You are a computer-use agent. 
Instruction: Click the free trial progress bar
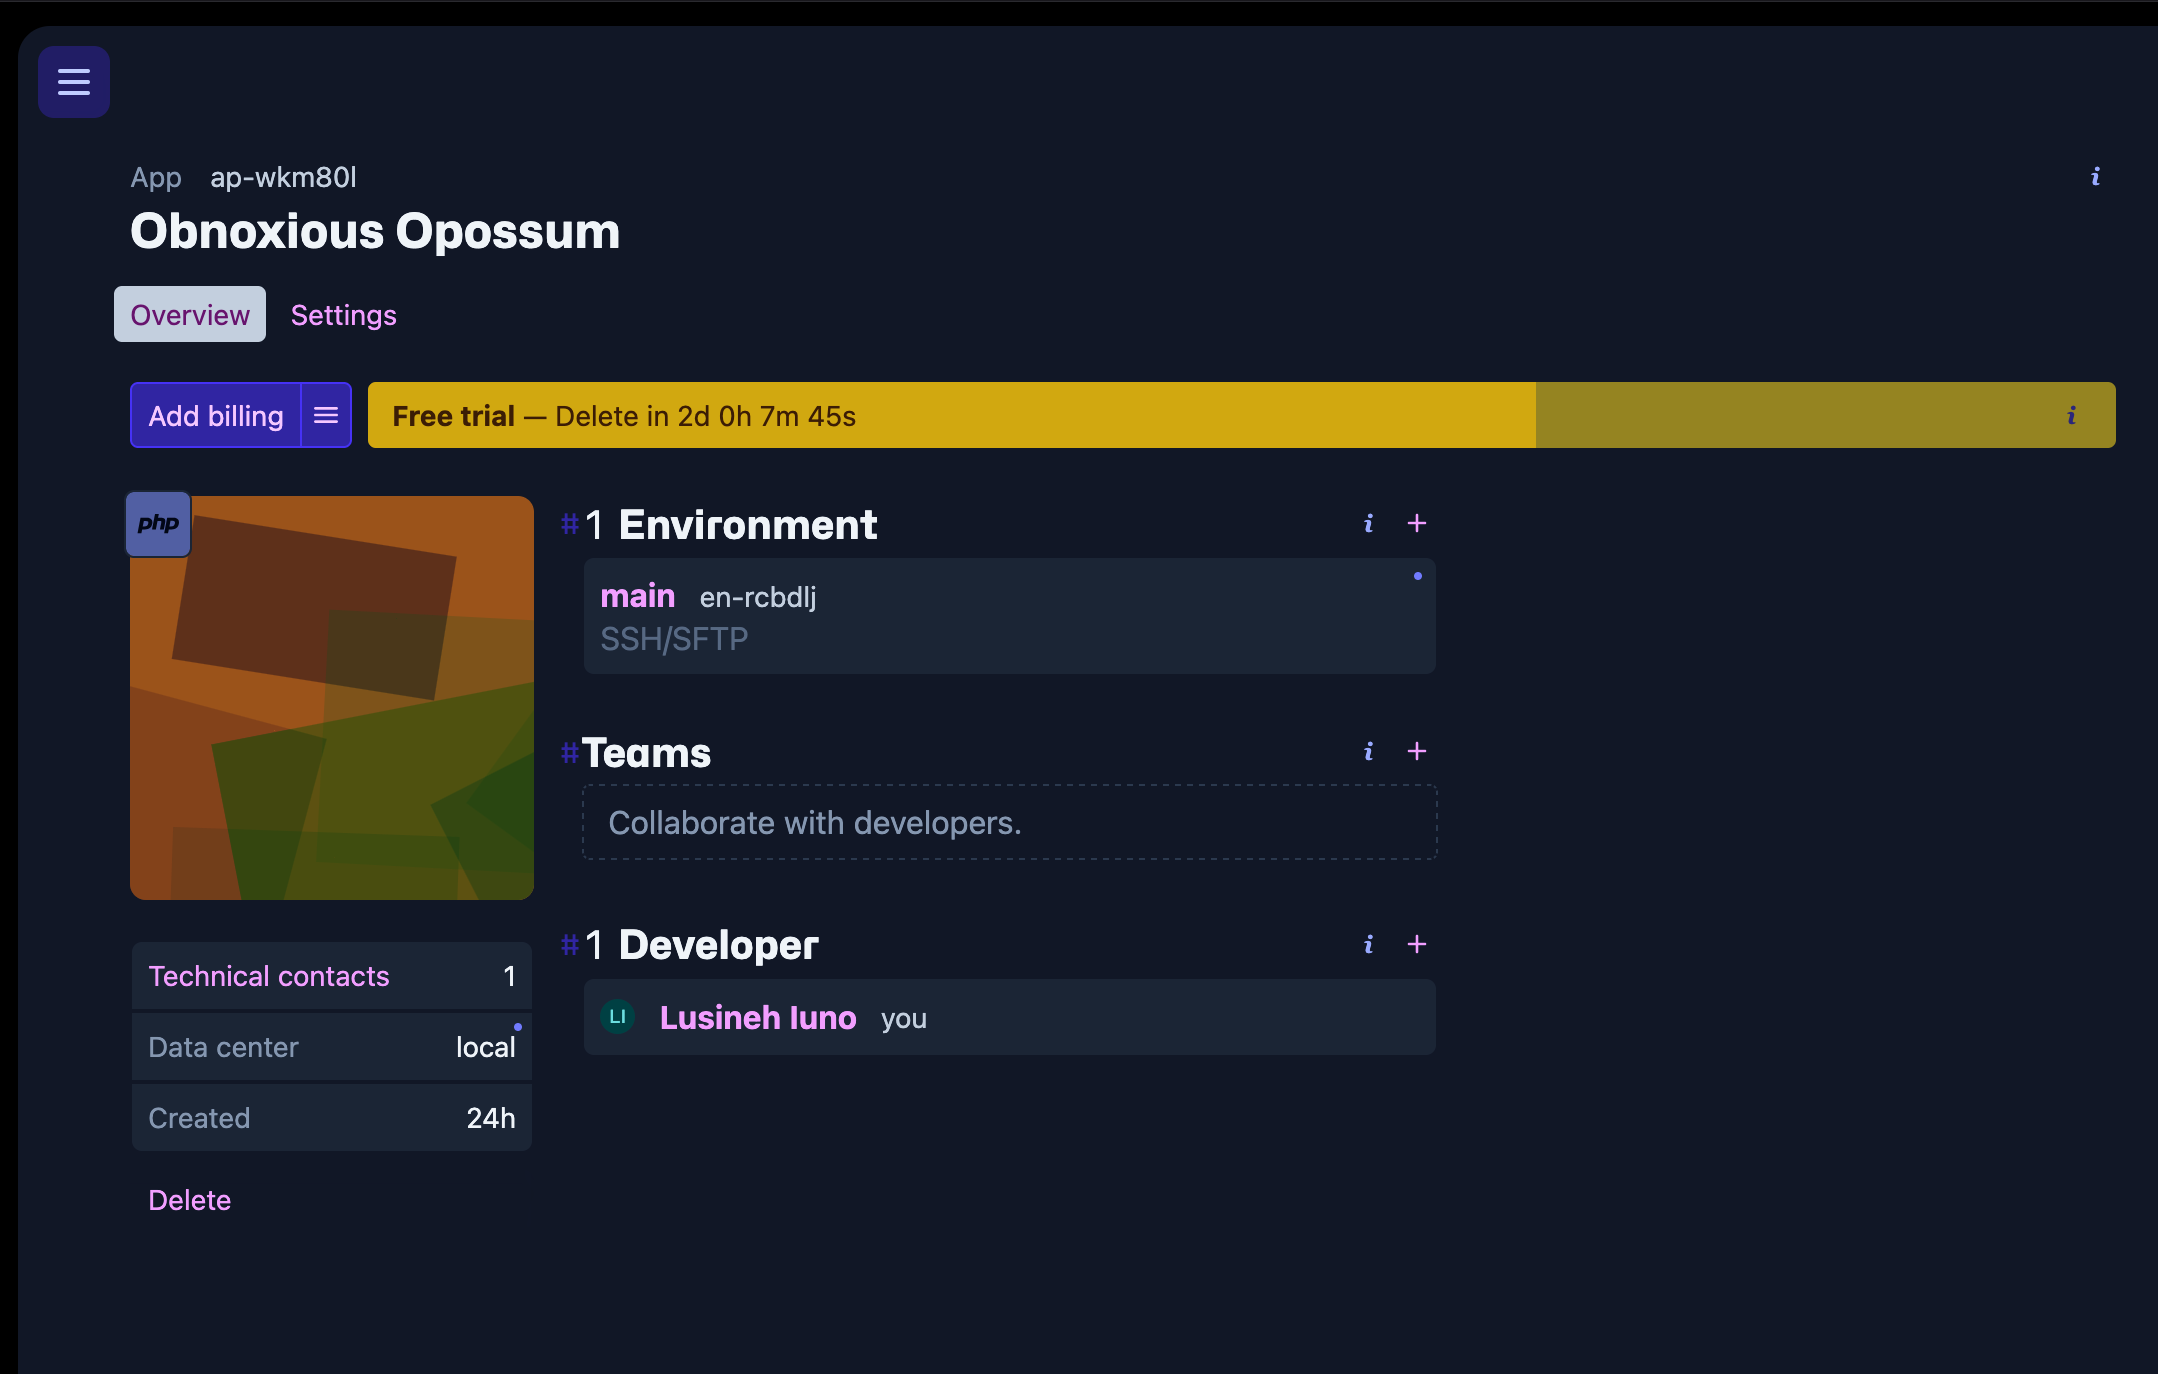950,414
